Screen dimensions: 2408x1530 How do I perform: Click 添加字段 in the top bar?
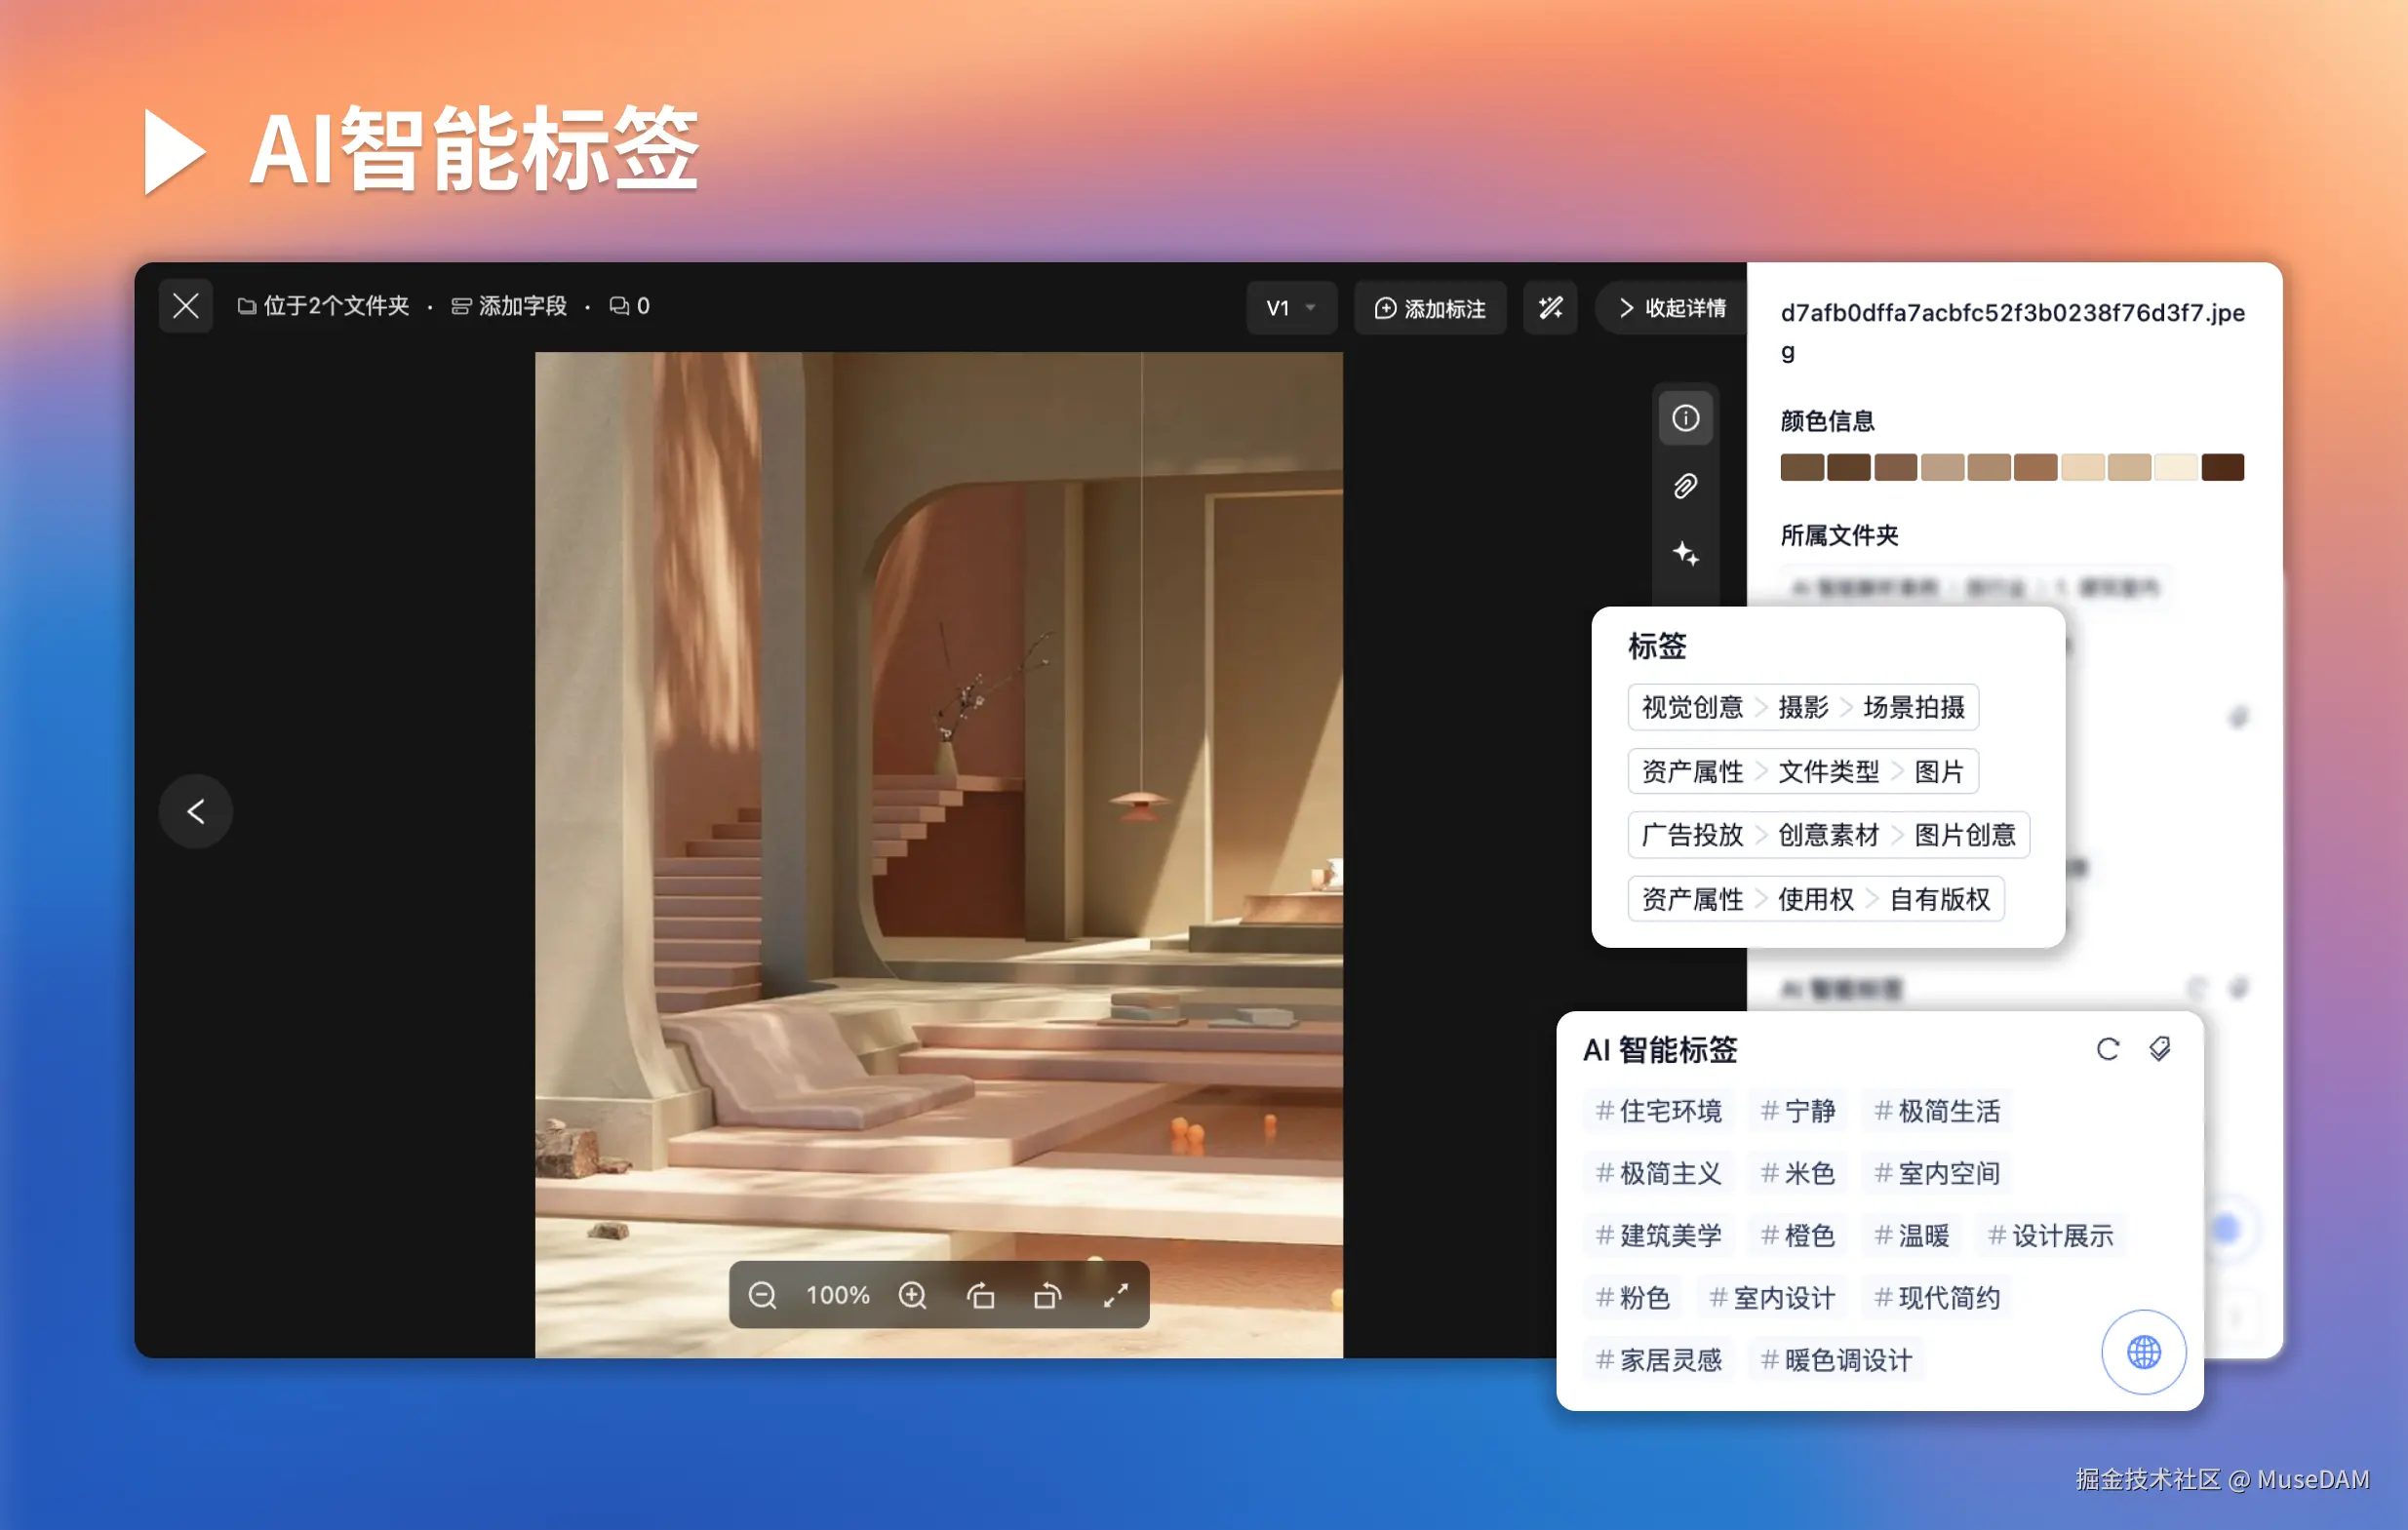click(x=509, y=306)
